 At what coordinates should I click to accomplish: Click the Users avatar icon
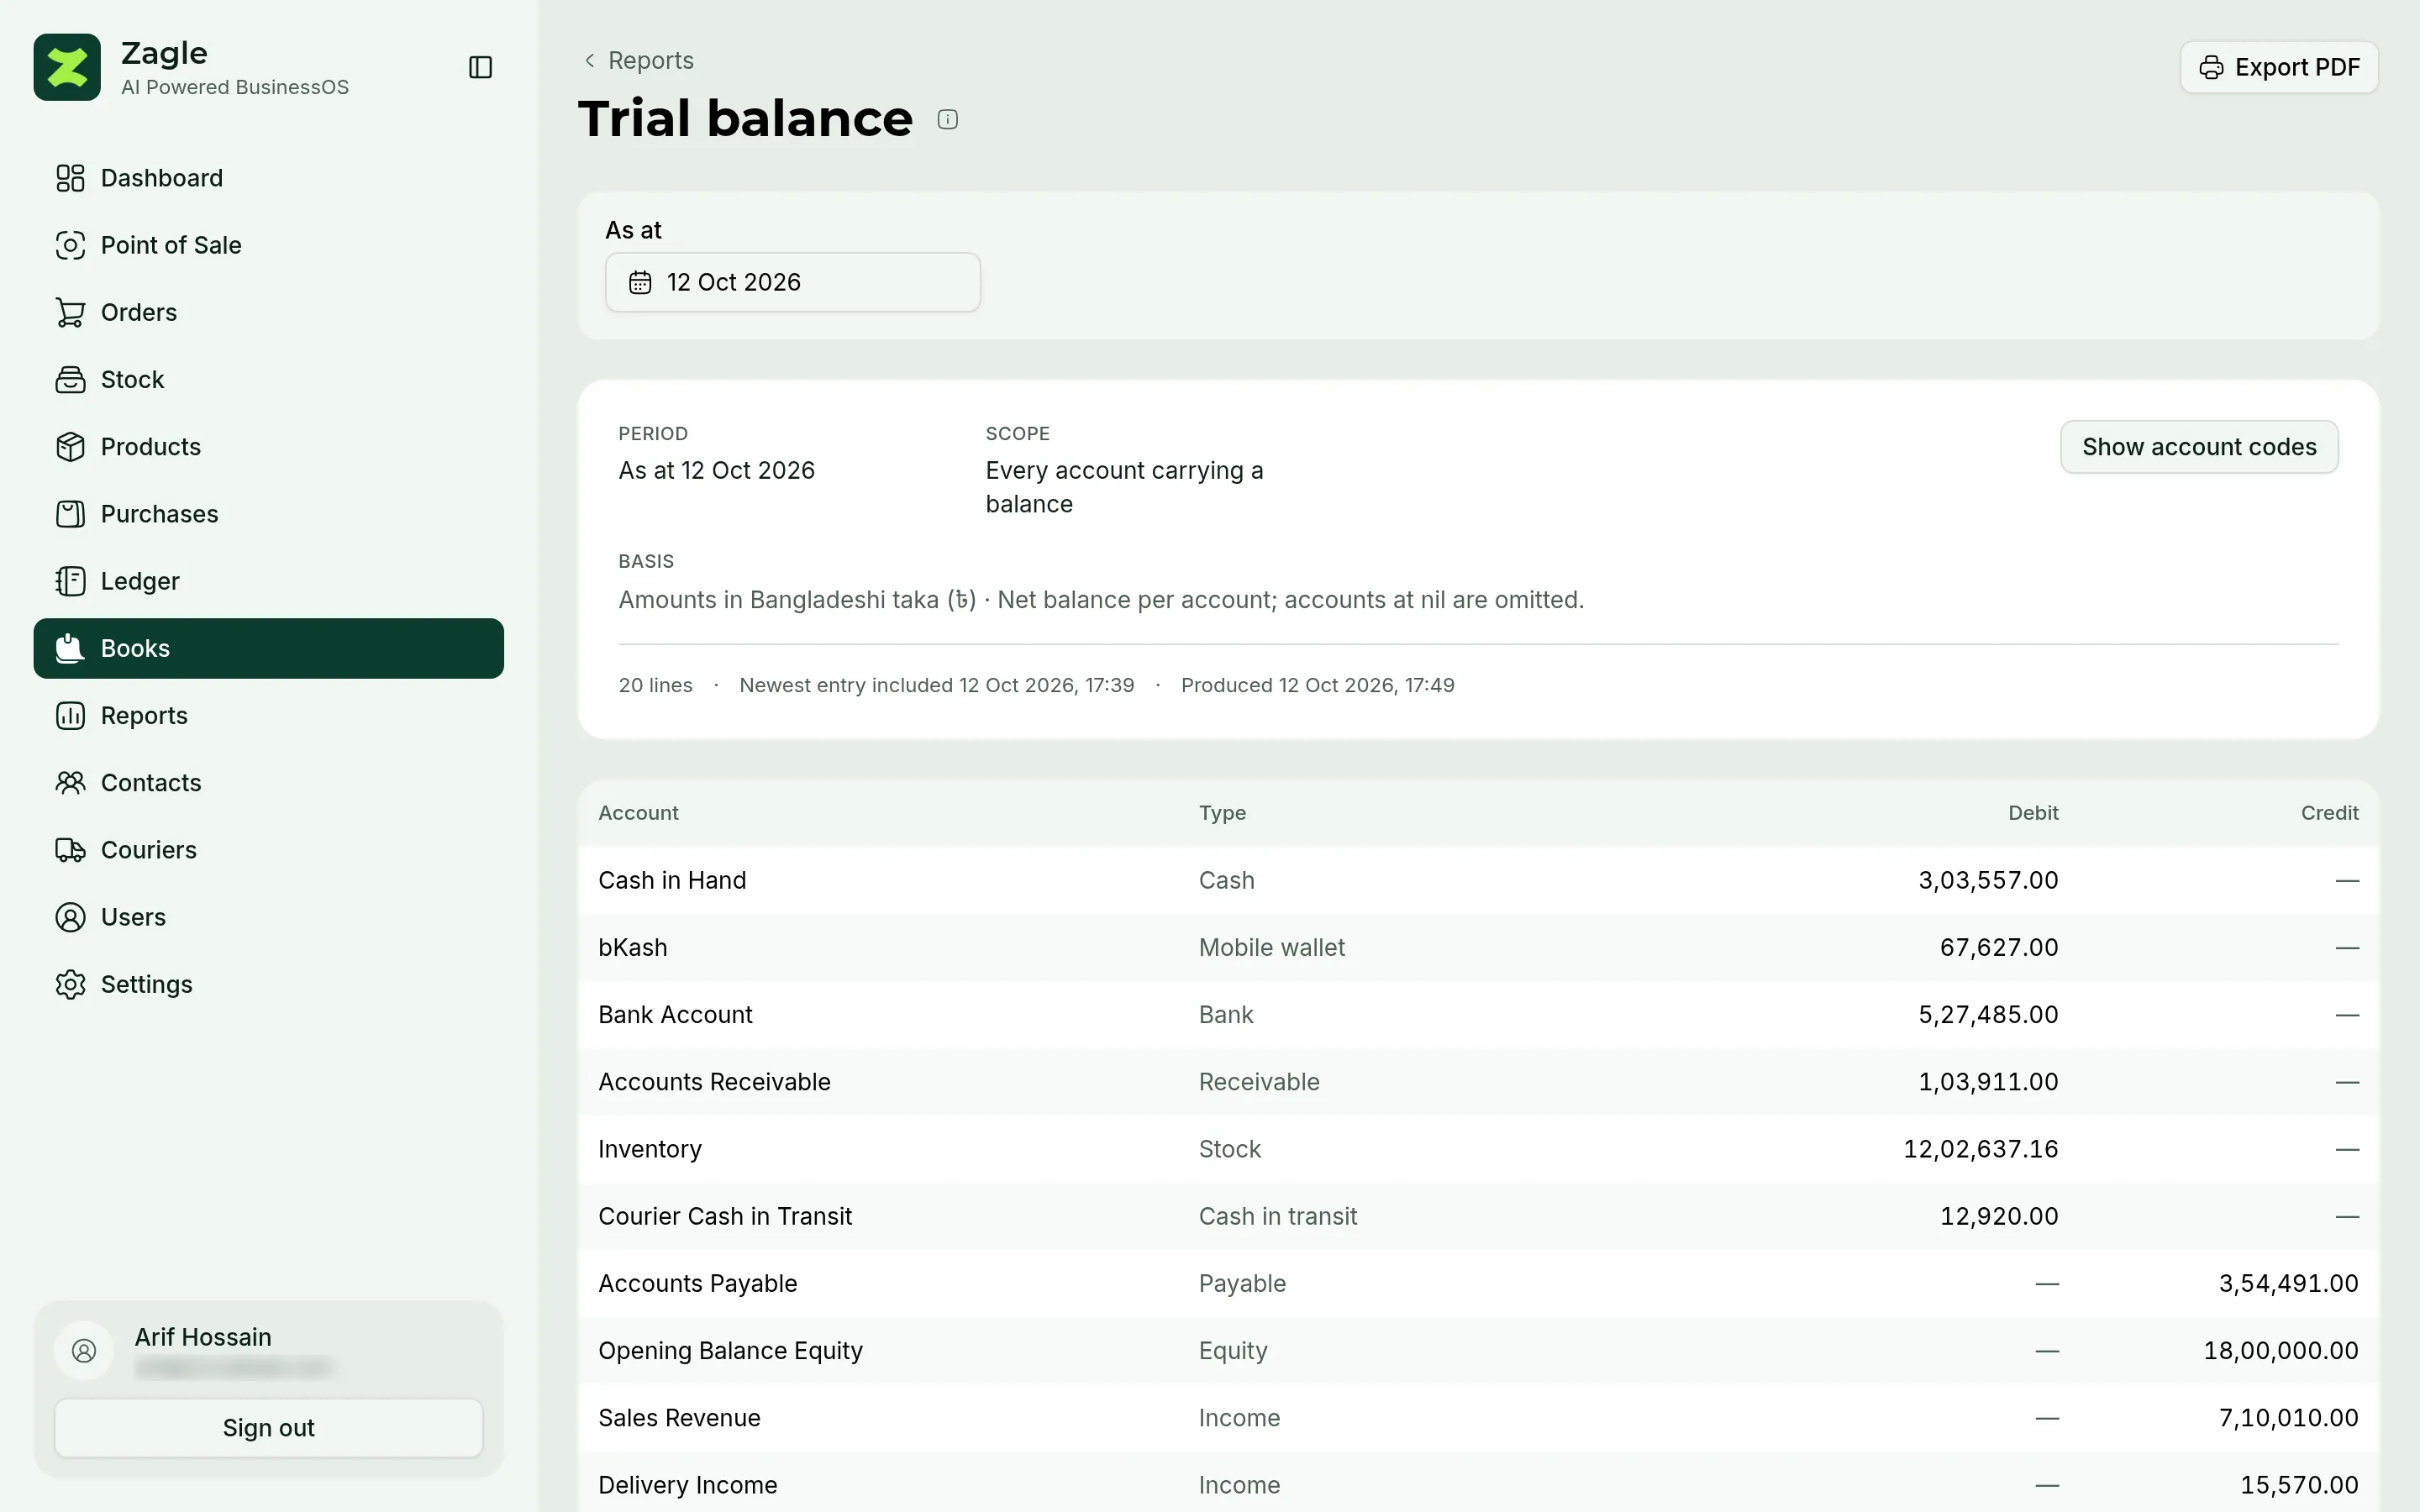pos(70,917)
